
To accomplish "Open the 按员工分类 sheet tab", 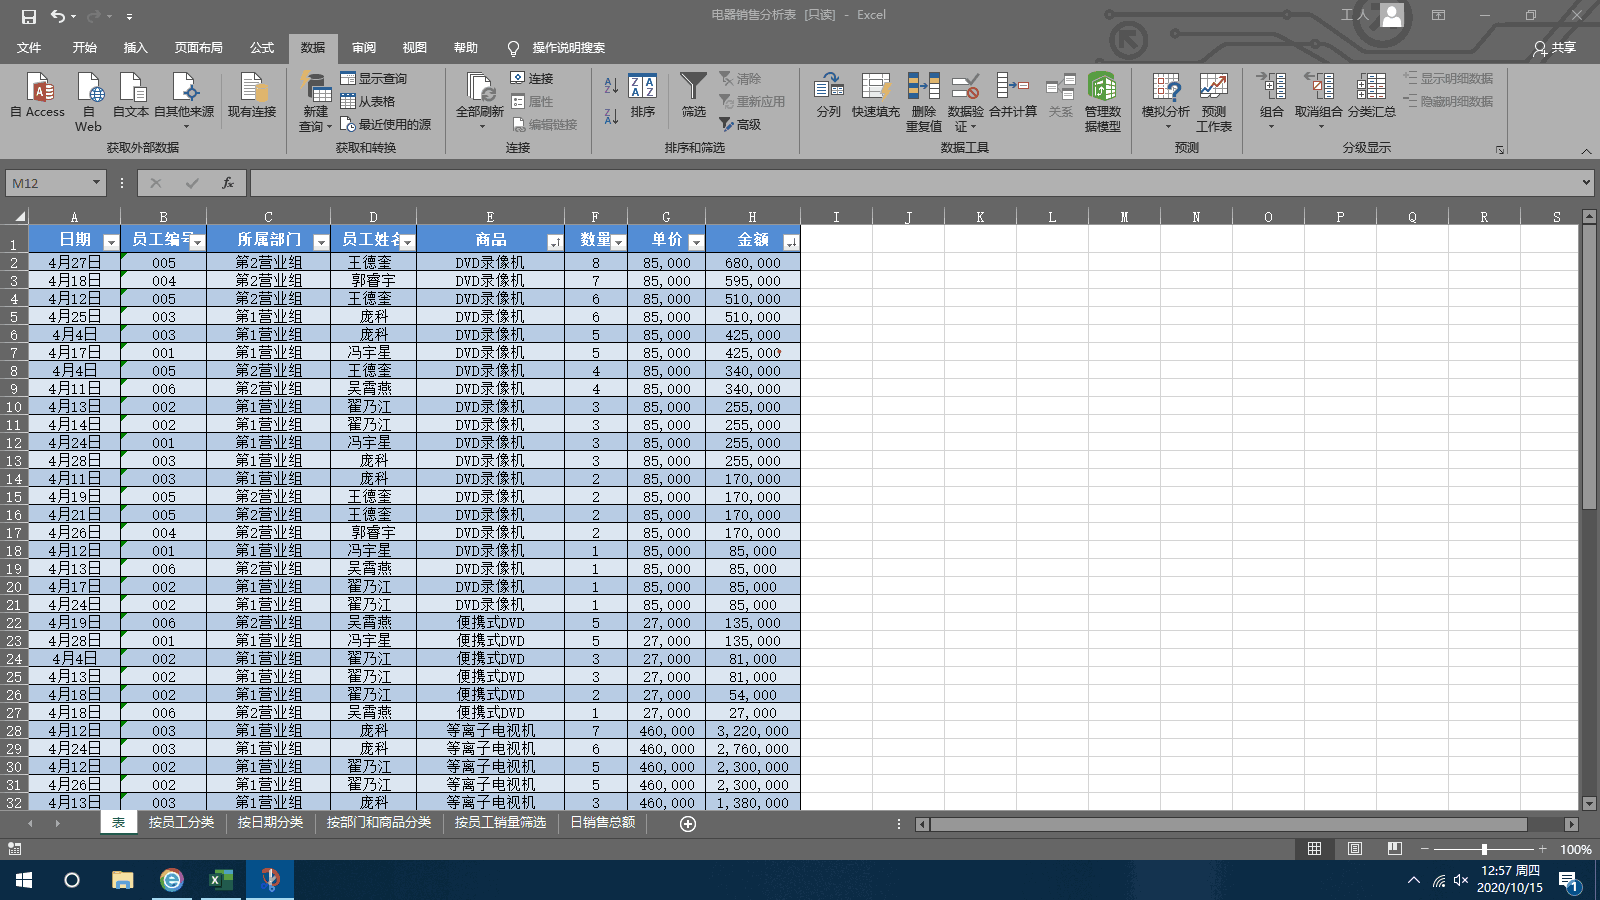I will [181, 823].
